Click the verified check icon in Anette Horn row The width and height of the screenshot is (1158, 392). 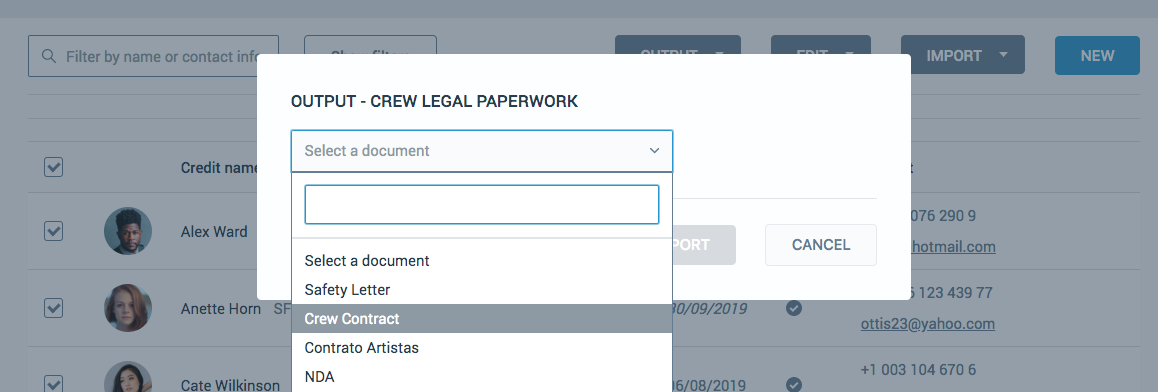pyautogui.click(x=794, y=308)
